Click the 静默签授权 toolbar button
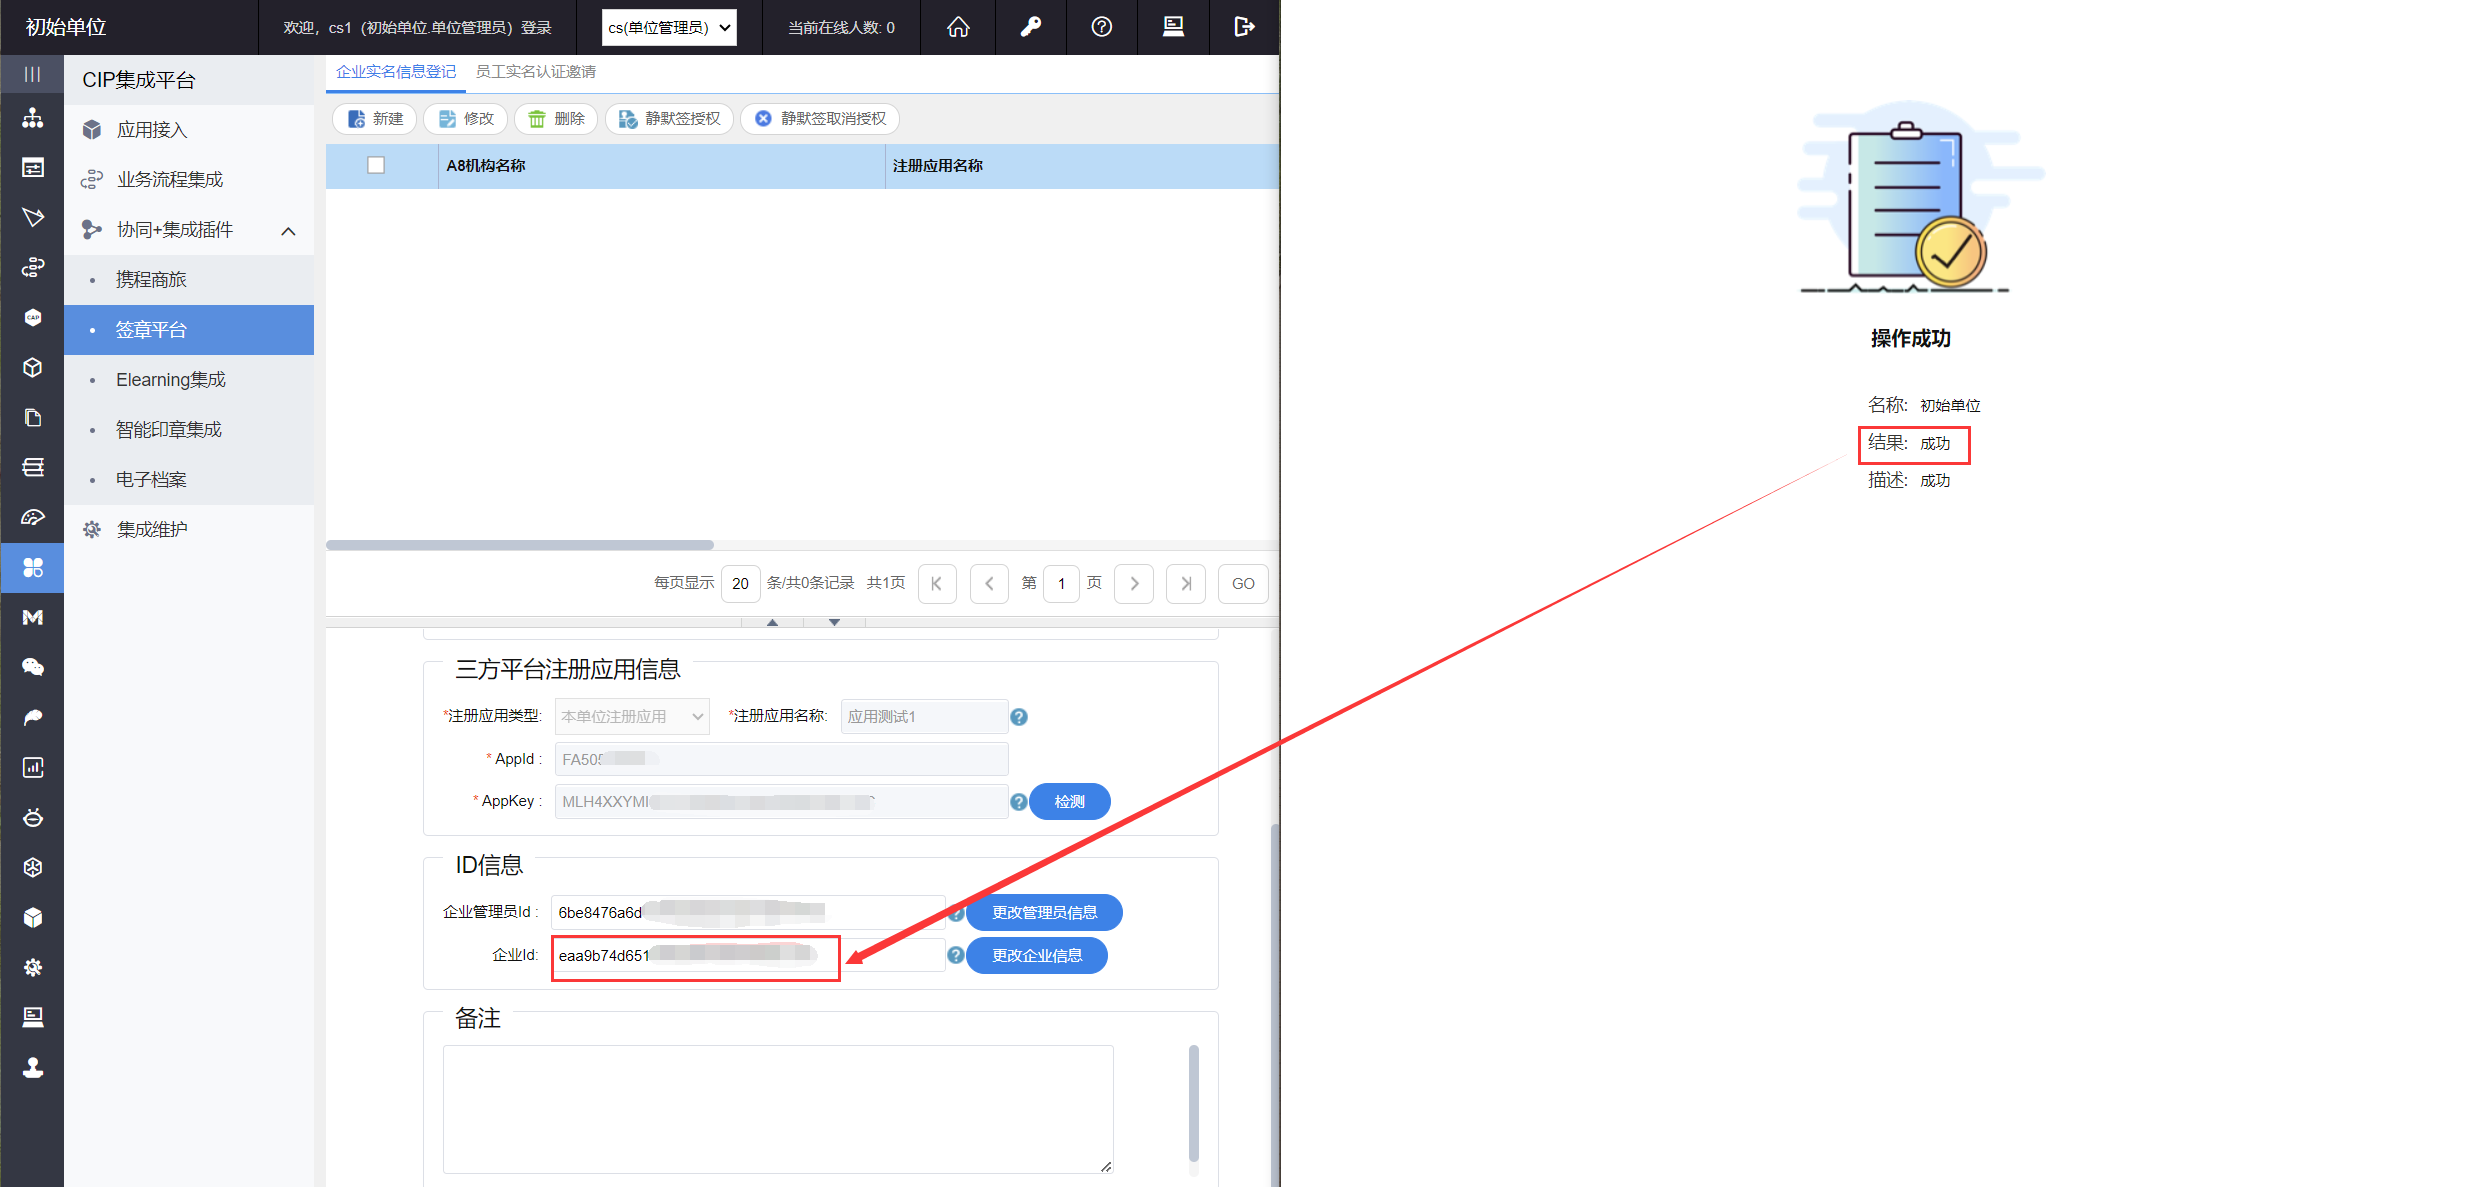 (669, 119)
